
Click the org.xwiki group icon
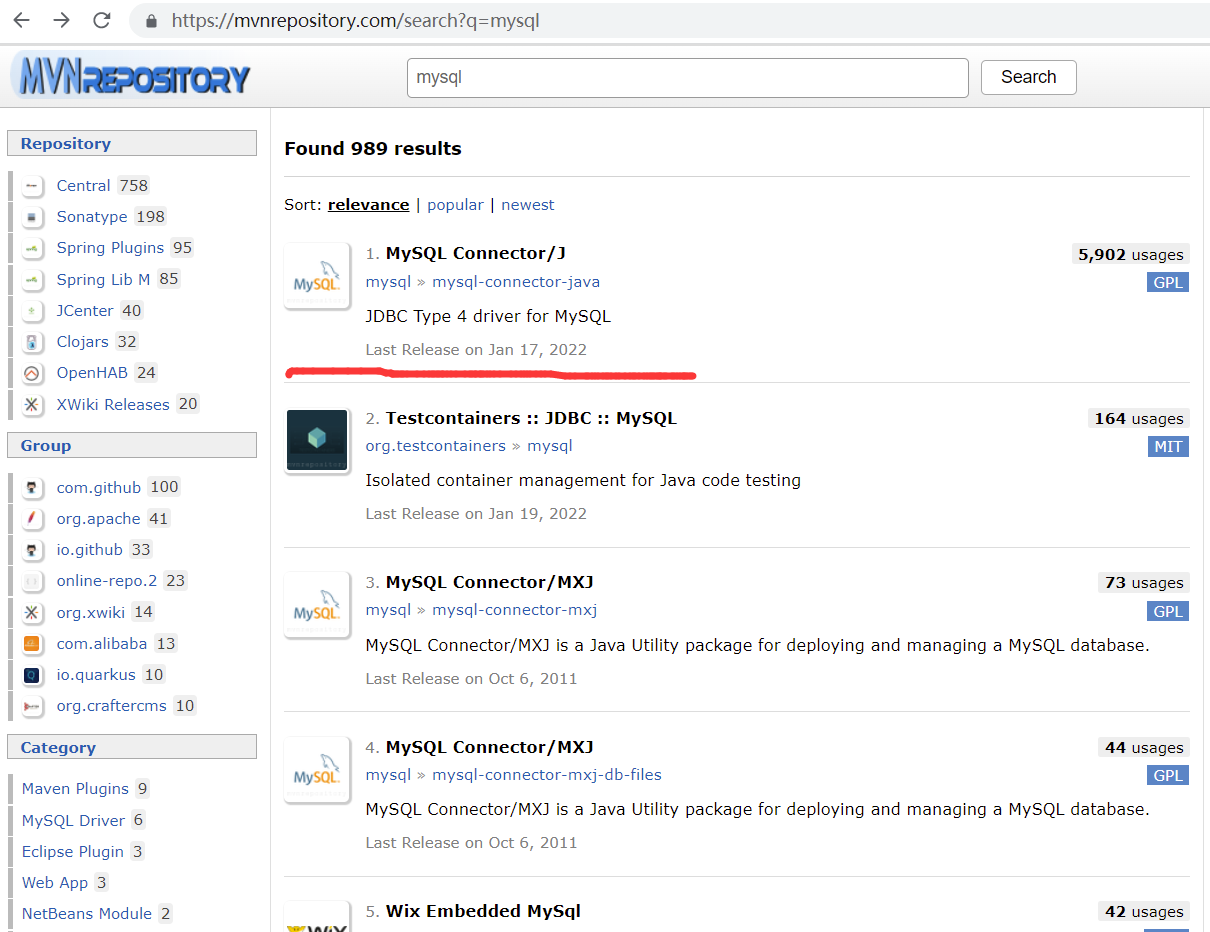point(33,613)
